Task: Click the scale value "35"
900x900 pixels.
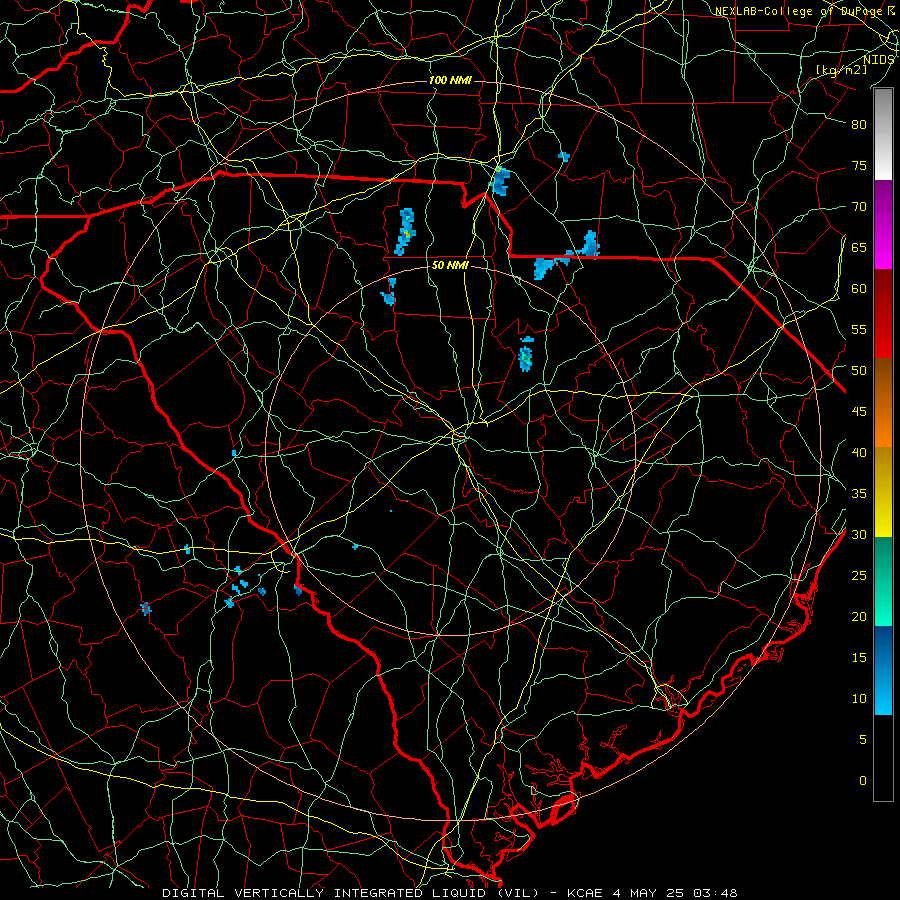Action: point(859,494)
